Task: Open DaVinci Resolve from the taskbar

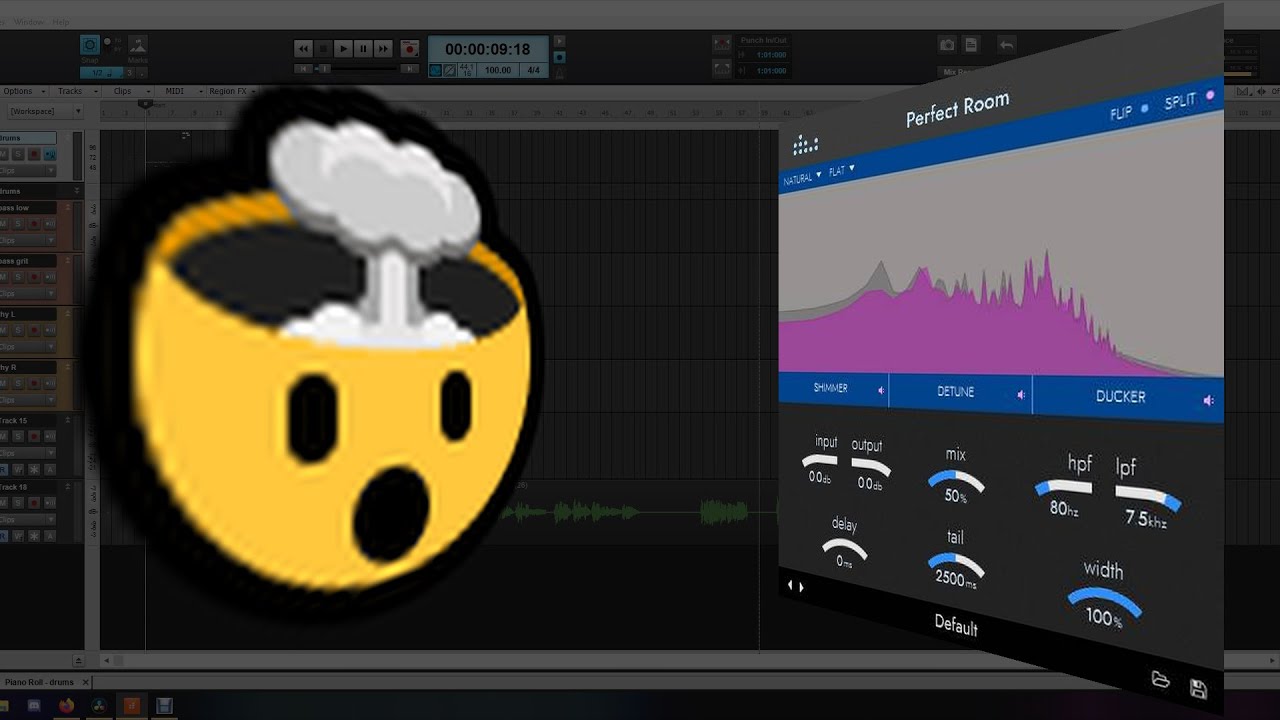Action: pyautogui.click(x=99, y=705)
